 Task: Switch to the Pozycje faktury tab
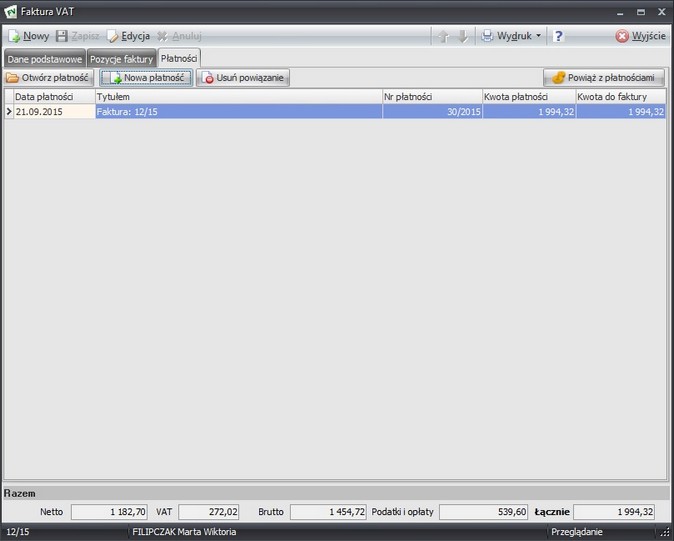point(121,59)
